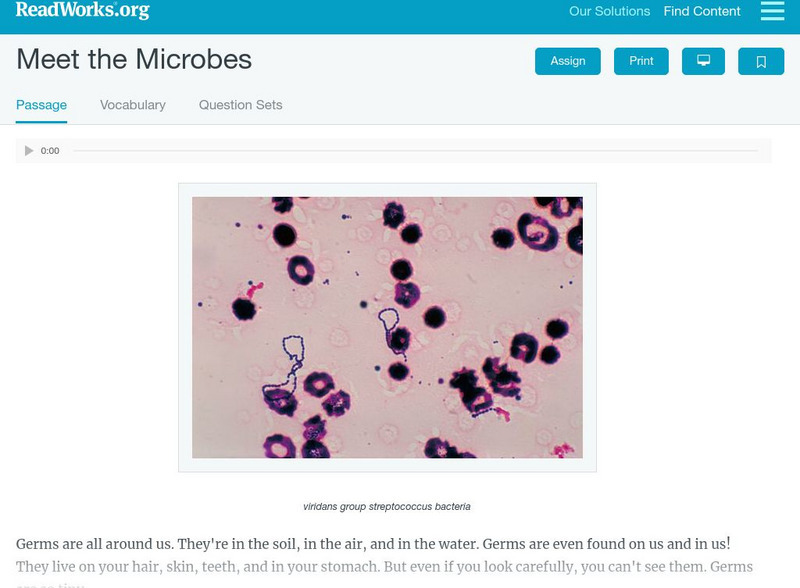Bookmark this passage with the bookmark icon
800x588 pixels.
(761, 61)
